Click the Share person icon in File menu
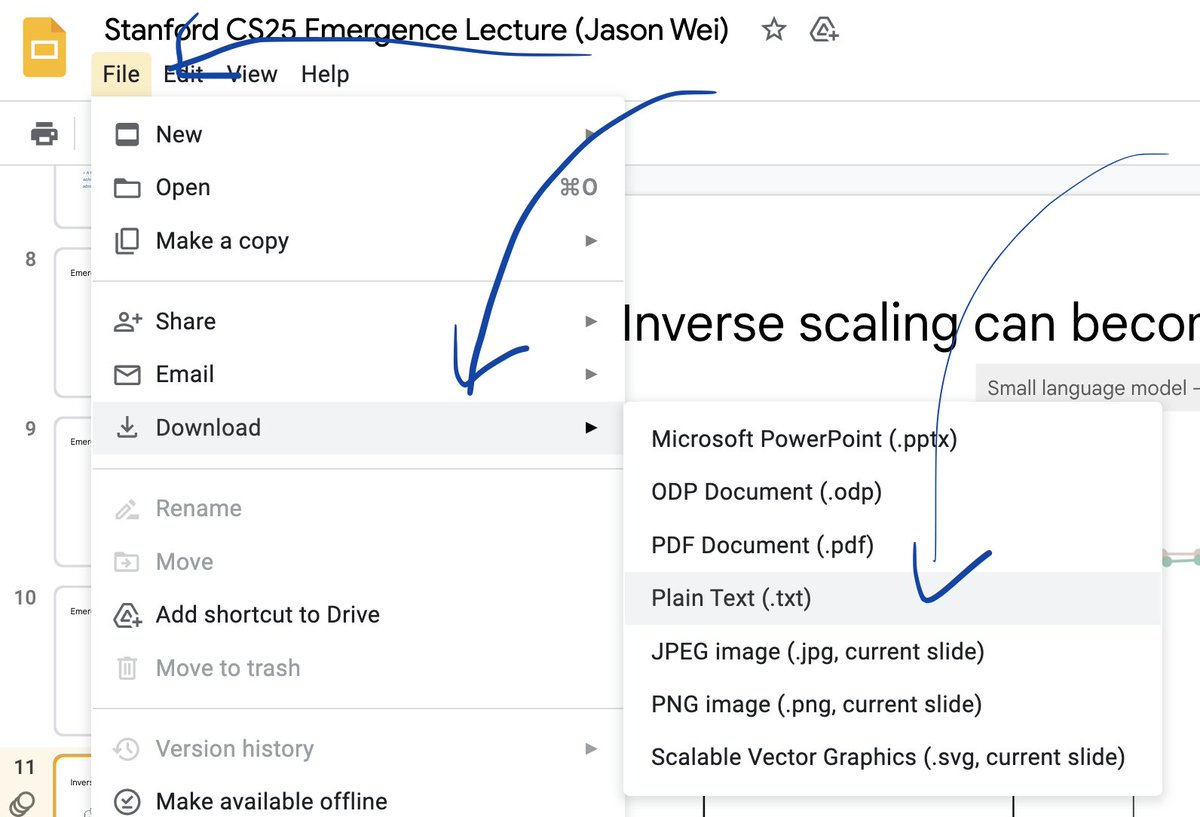The height and width of the screenshot is (817, 1200). click(x=126, y=321)
